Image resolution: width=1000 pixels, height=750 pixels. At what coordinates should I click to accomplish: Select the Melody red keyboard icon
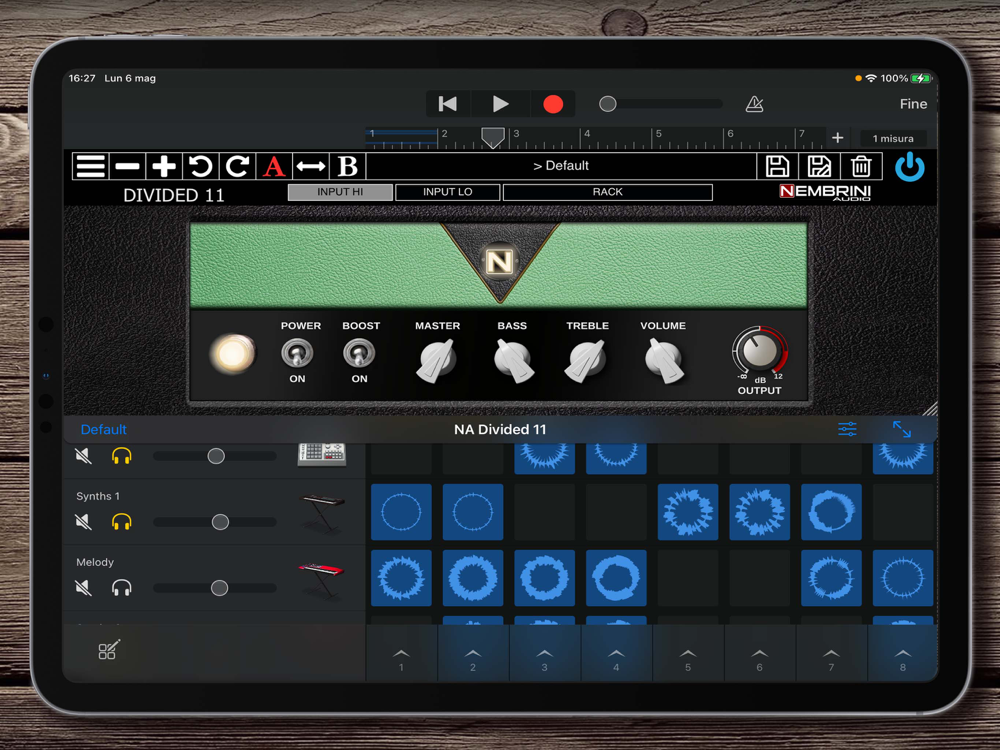[321, 580]
